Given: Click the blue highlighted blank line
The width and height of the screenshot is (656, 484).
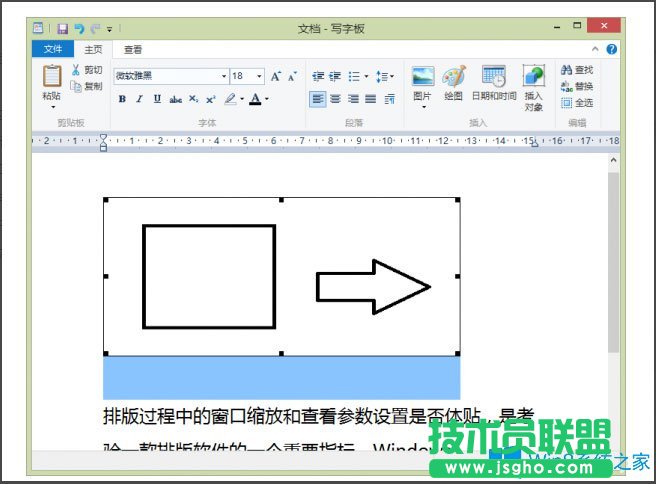Looking at the screenshot, I should (282, 378).
